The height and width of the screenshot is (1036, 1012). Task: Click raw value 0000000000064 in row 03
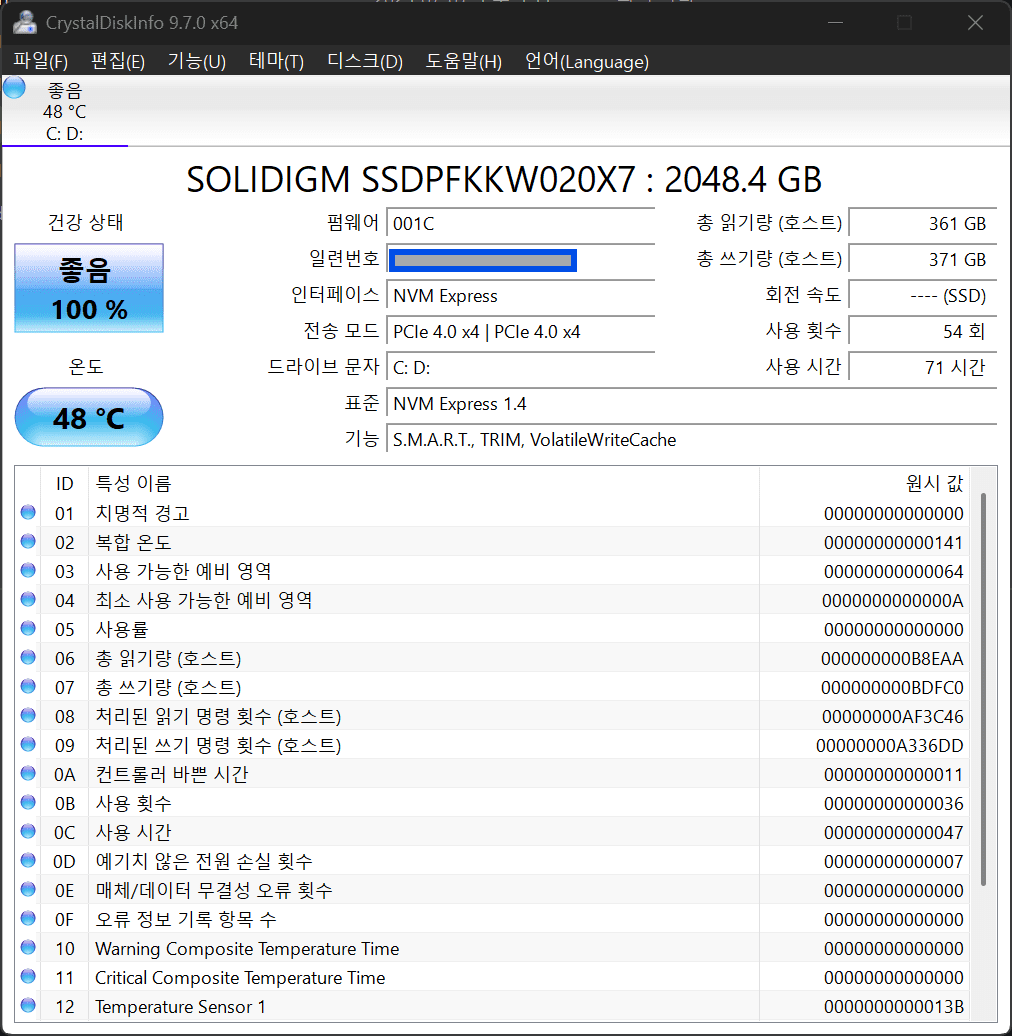(x=893, y=572)
